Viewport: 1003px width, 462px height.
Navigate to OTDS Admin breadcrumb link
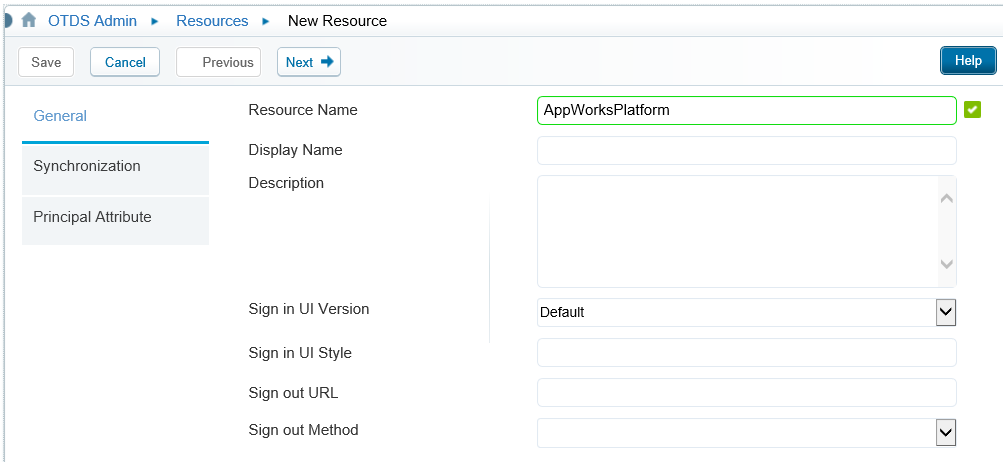[x=92, y=21]
